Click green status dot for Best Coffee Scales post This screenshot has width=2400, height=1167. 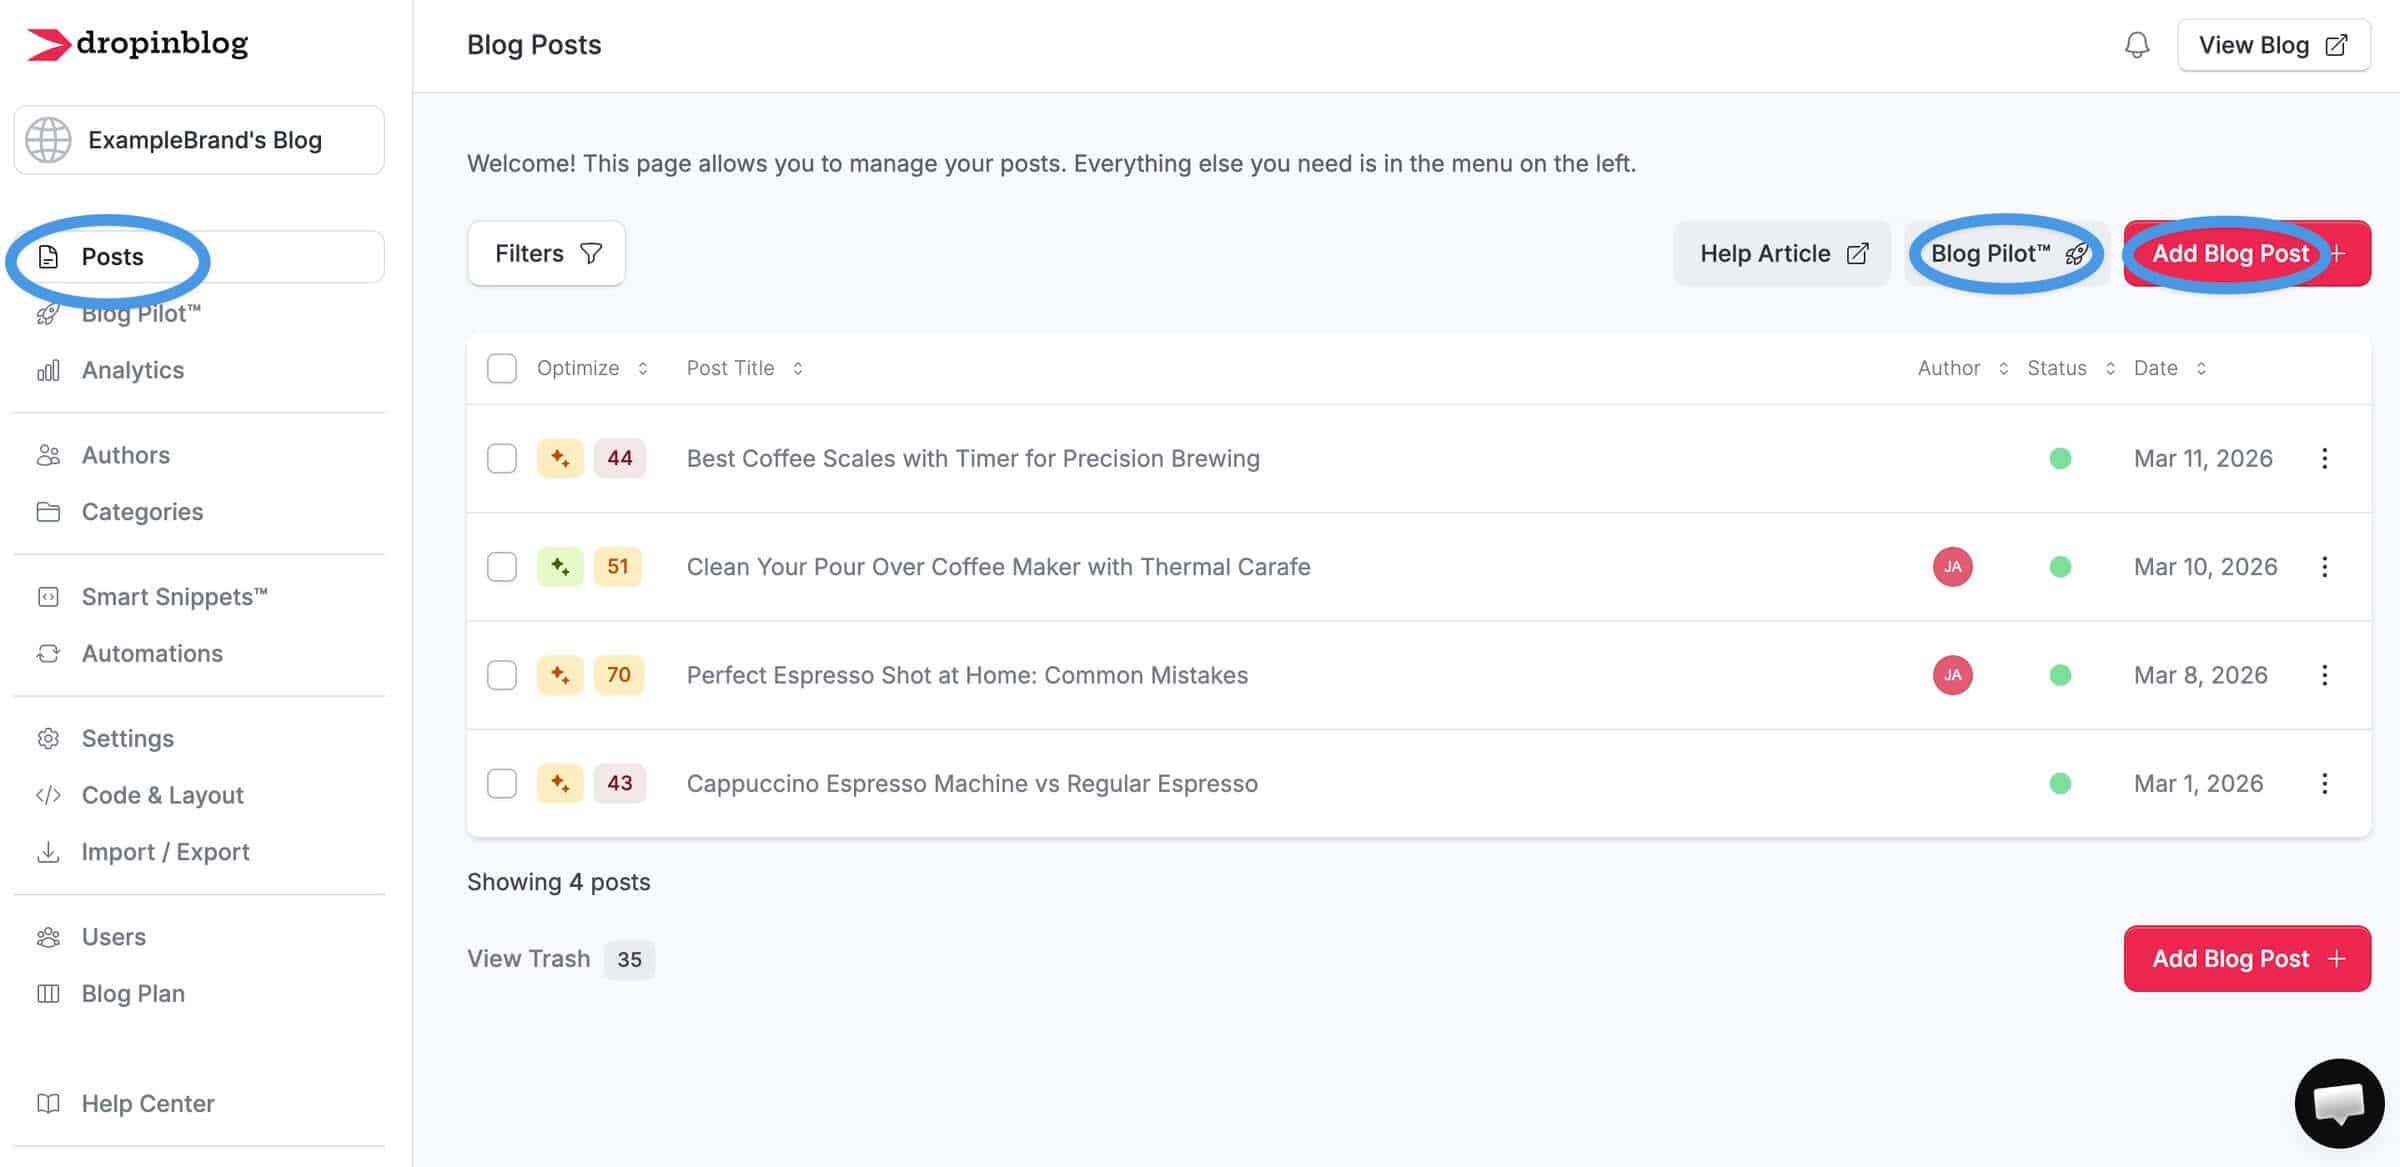(x=2060, y=458)
